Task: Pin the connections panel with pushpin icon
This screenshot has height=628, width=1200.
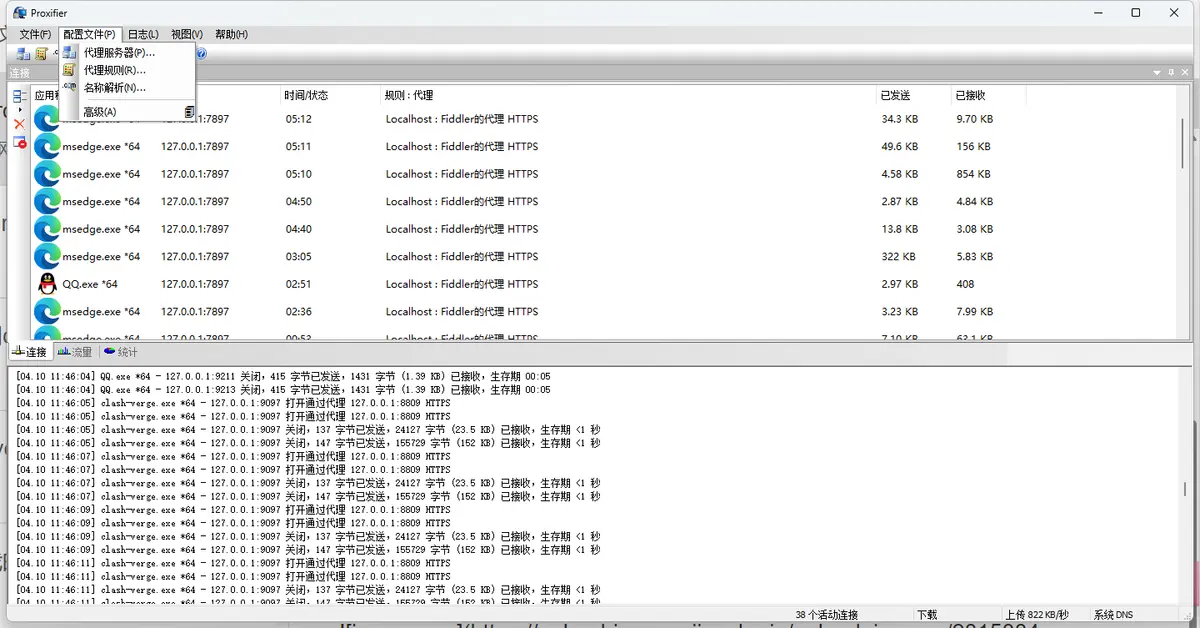Action: tap(1171, 73)
